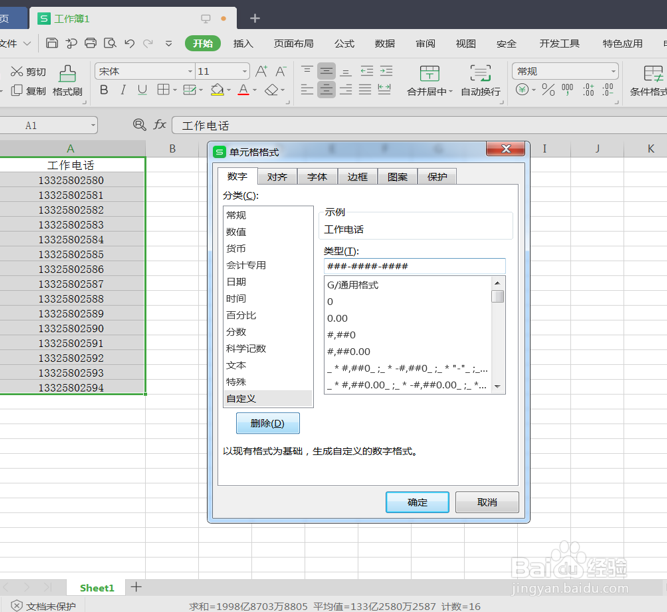Open the fill color dropdown arrow
Image resolution: width=667 pixels, height=612 pixels.
[x=228, y=90]
